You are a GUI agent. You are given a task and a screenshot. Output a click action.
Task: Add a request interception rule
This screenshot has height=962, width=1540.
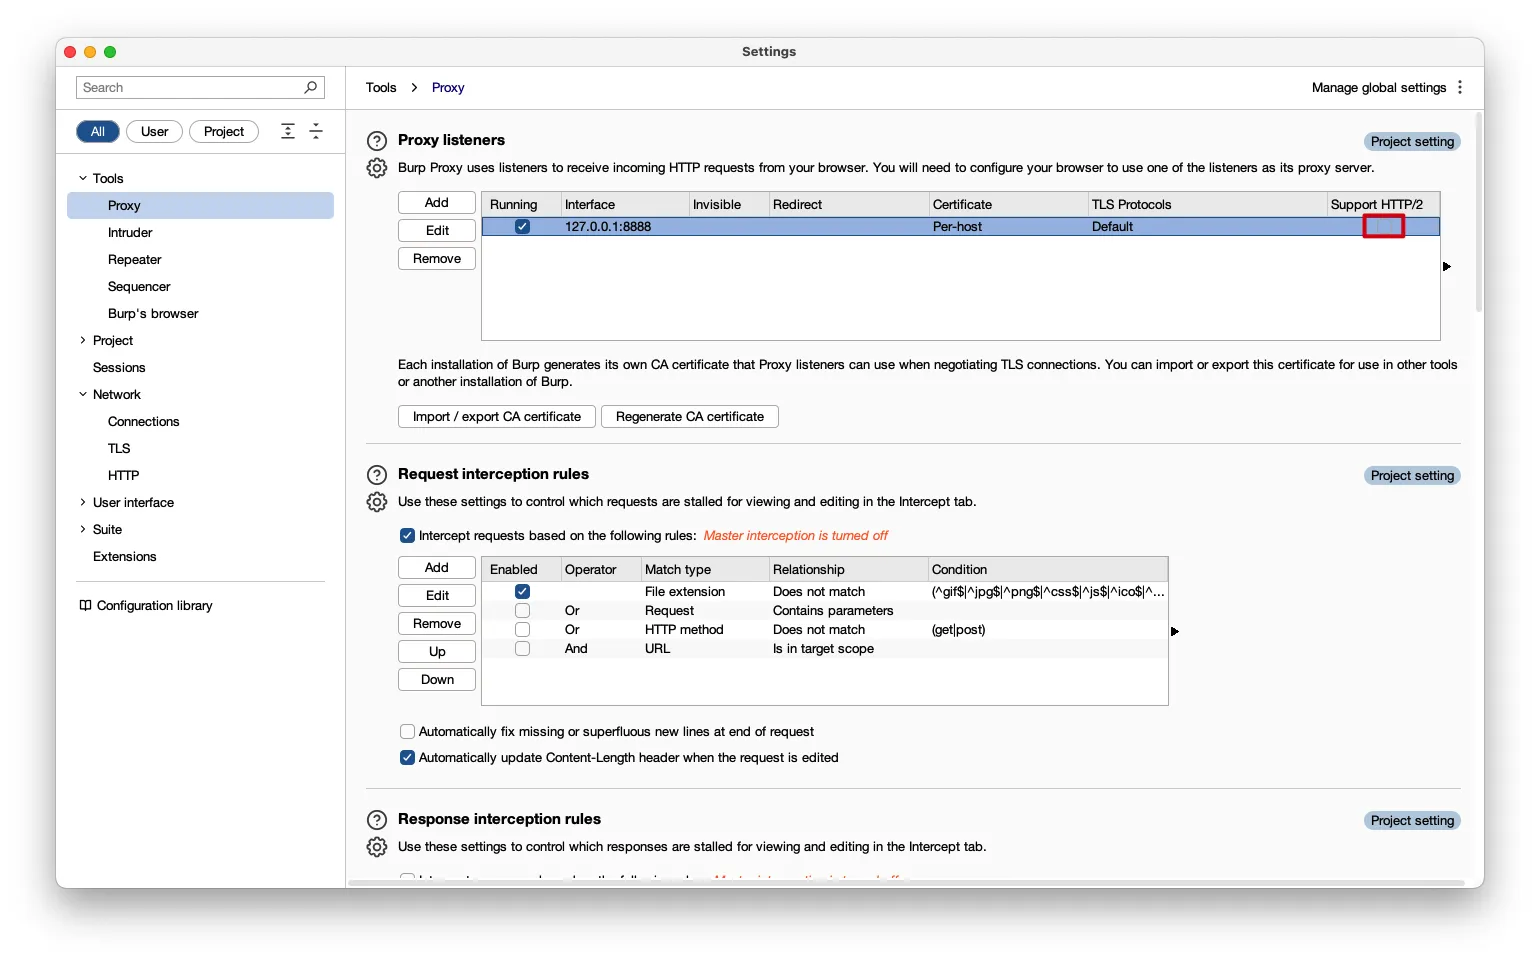coord(437,567)
